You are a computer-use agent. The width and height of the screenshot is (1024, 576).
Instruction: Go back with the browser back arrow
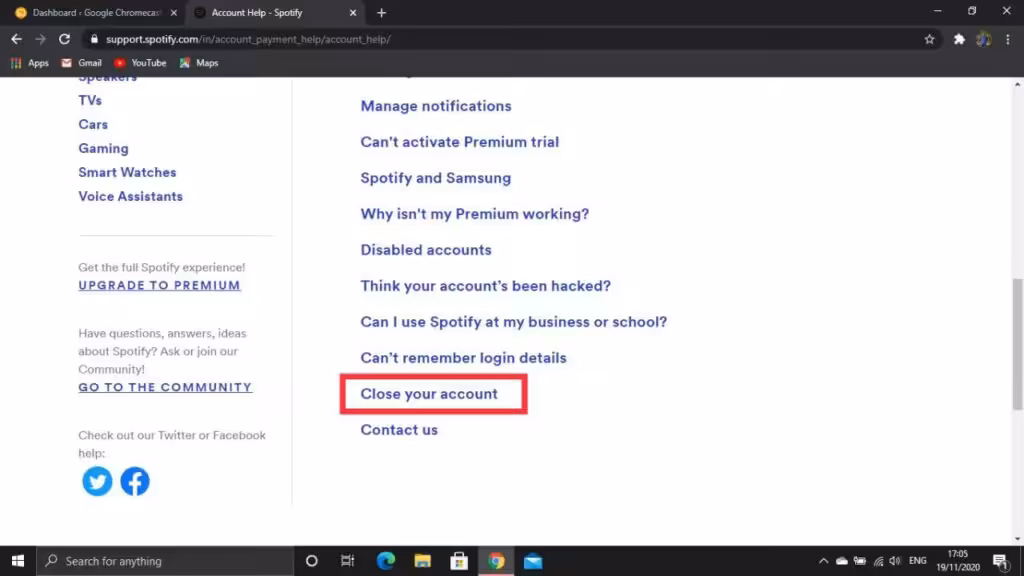16,39
